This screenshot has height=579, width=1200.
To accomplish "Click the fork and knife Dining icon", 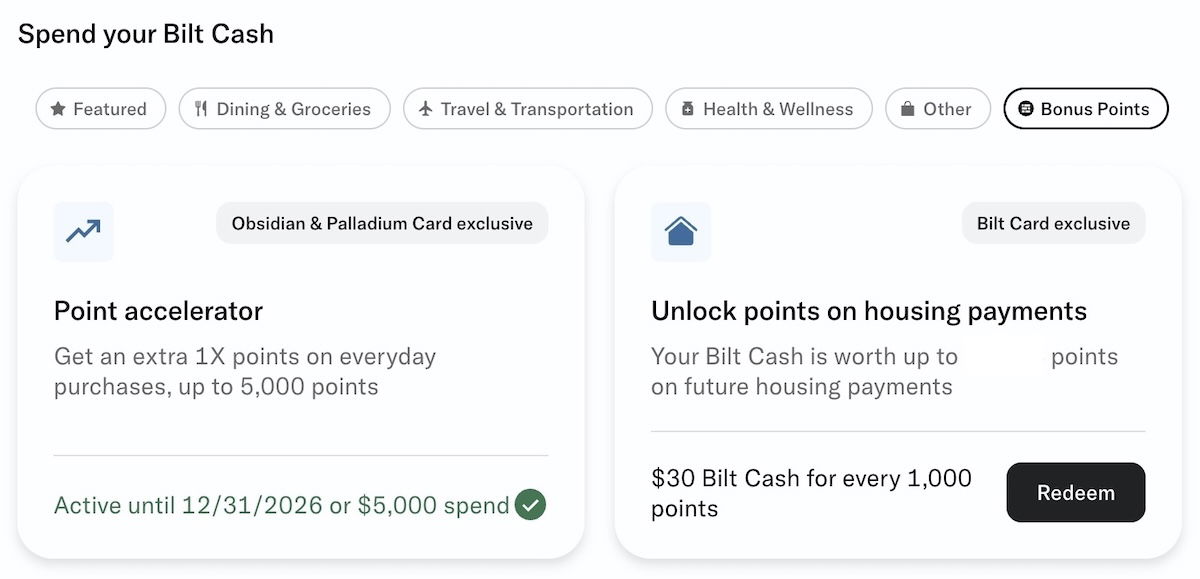I will tap(201, 109).
